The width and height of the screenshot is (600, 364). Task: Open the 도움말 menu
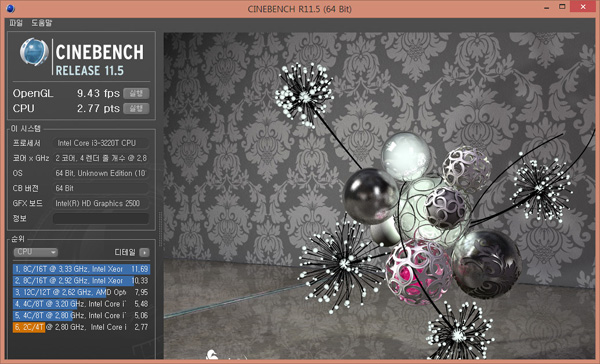tap(41, 23)
